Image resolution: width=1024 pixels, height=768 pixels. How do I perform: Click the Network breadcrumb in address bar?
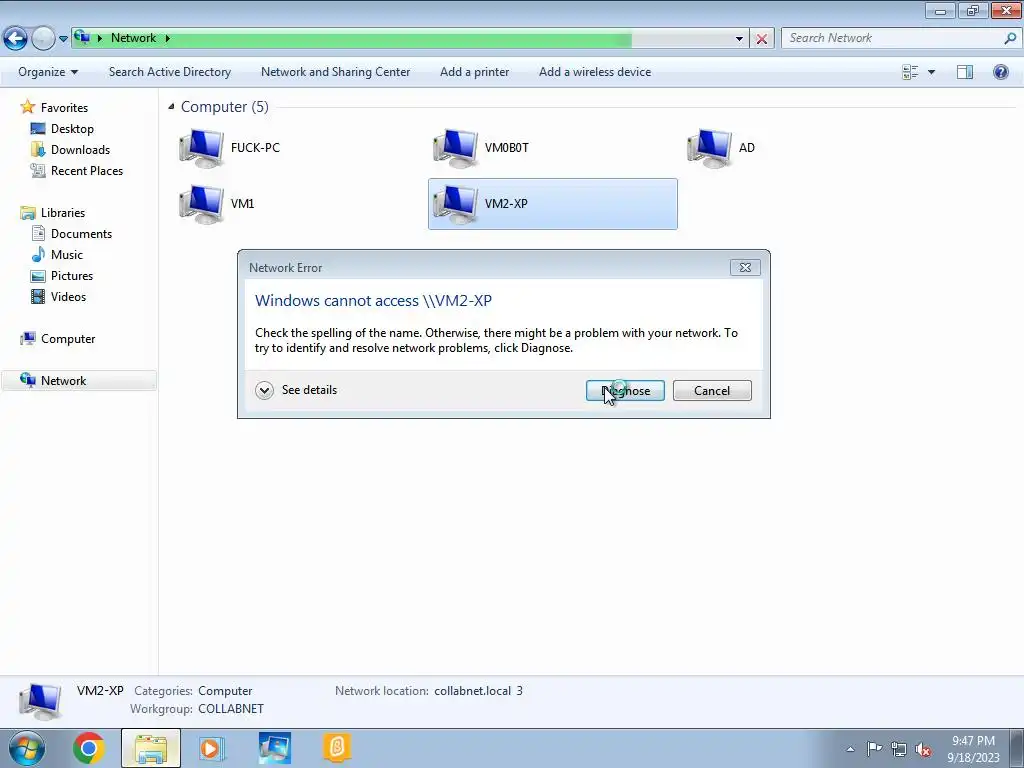click(133, 38)
